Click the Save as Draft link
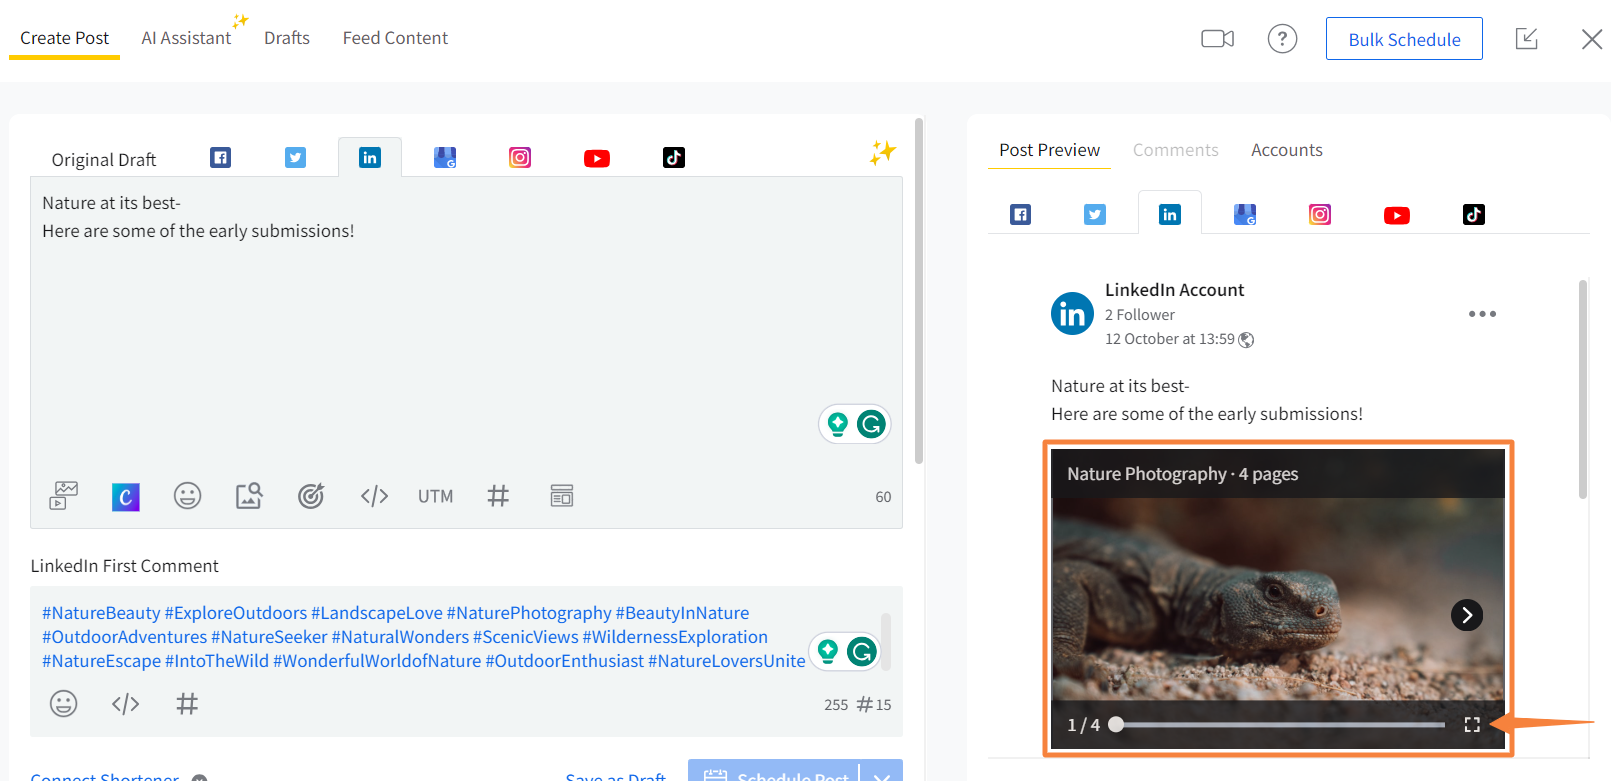Image resolution: width=1611 pixels, height=781 pixels. (x=615, y=776)
